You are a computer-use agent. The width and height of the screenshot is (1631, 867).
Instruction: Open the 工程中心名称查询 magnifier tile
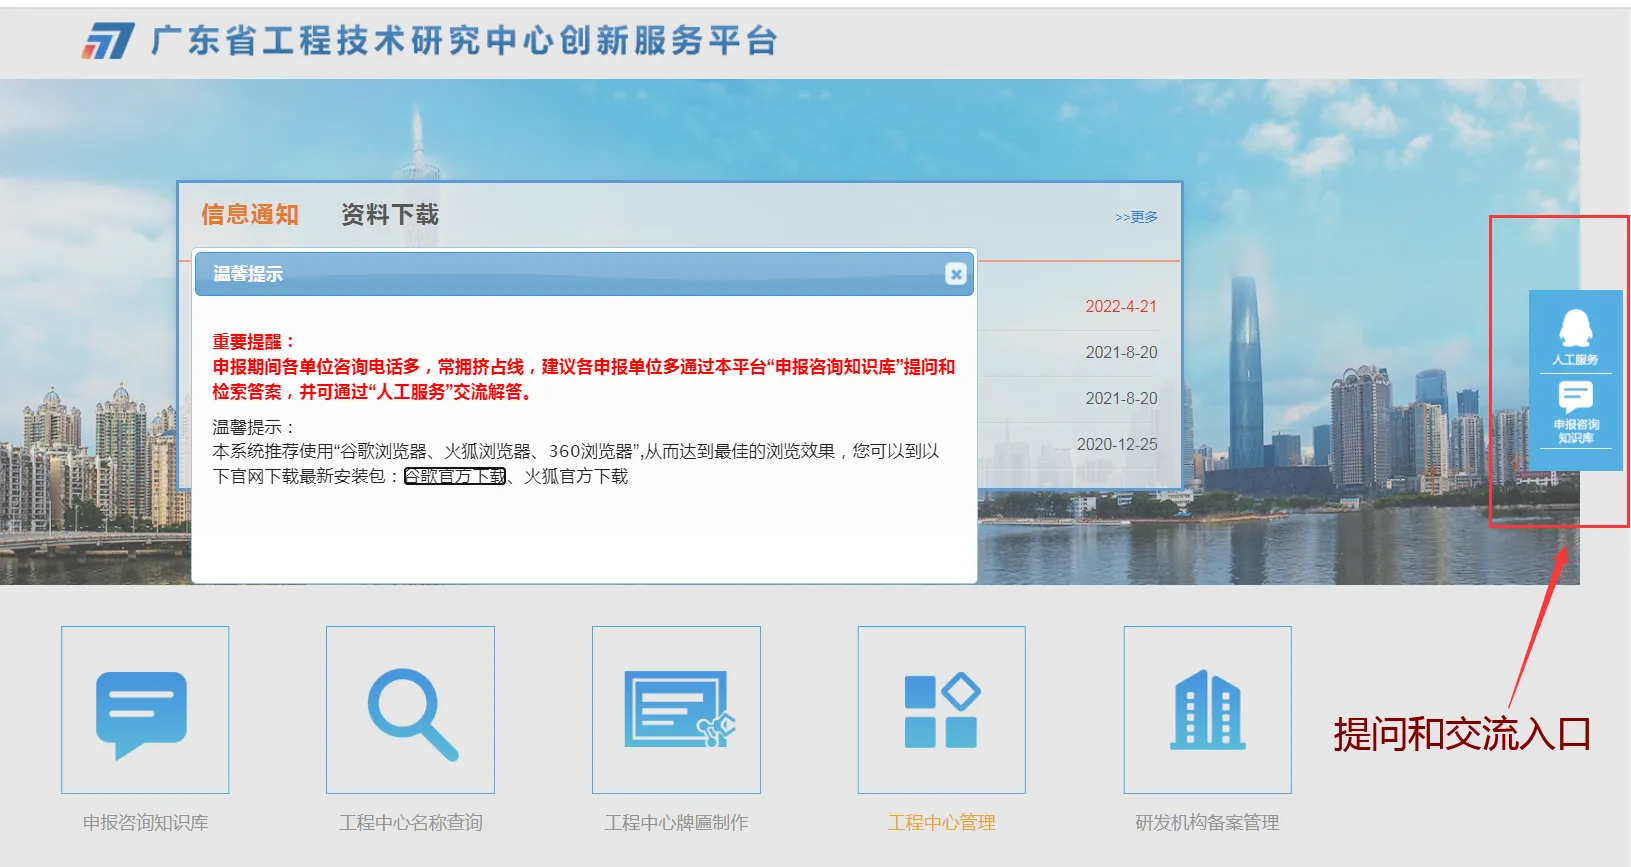[x=410, y=710]
